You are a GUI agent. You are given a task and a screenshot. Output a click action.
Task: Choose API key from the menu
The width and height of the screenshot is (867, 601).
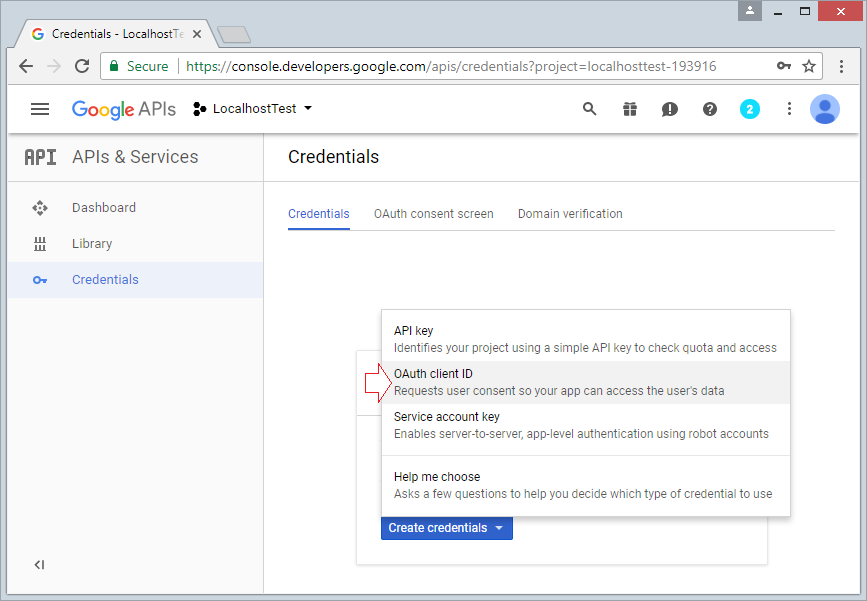(586, 339)
